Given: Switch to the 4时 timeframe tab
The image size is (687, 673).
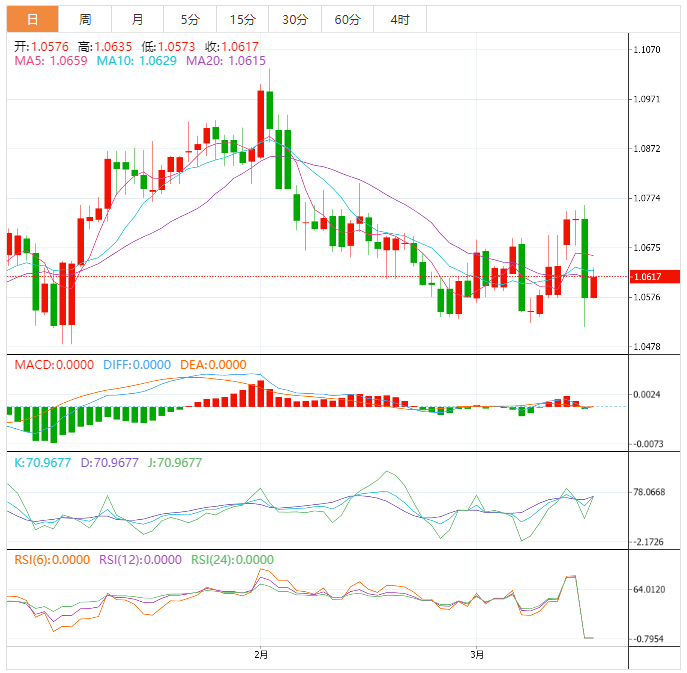Looking at the screenshot, I should [400, 19].
